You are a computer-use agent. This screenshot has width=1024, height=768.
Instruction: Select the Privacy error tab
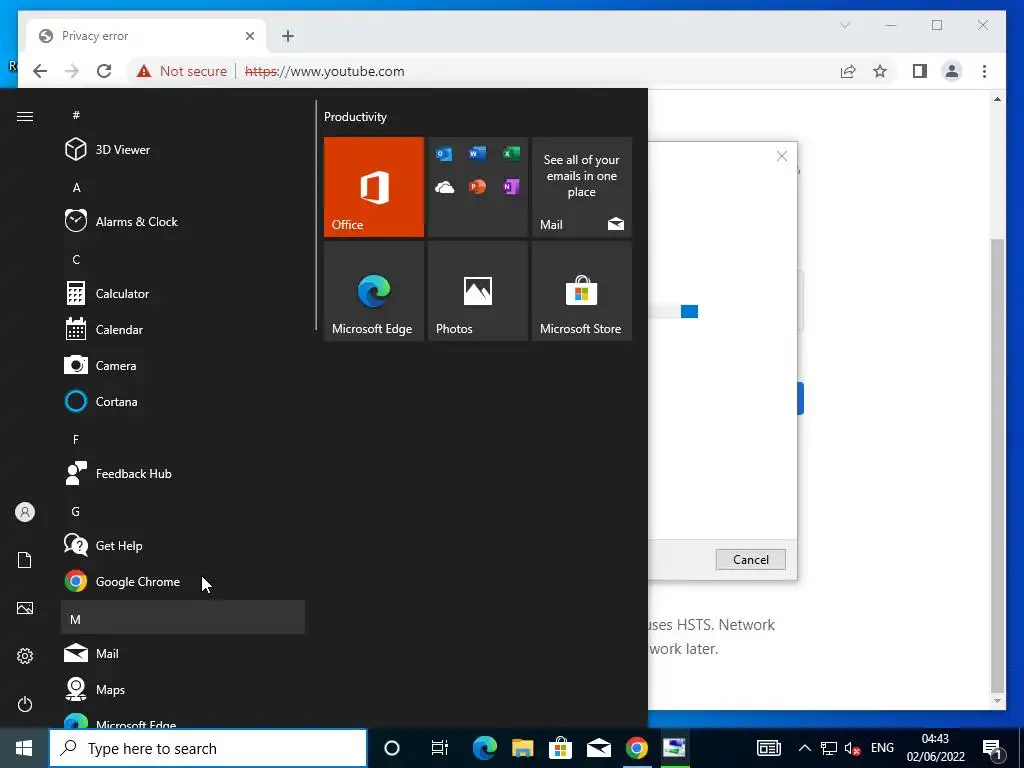(x=146, y=36)
